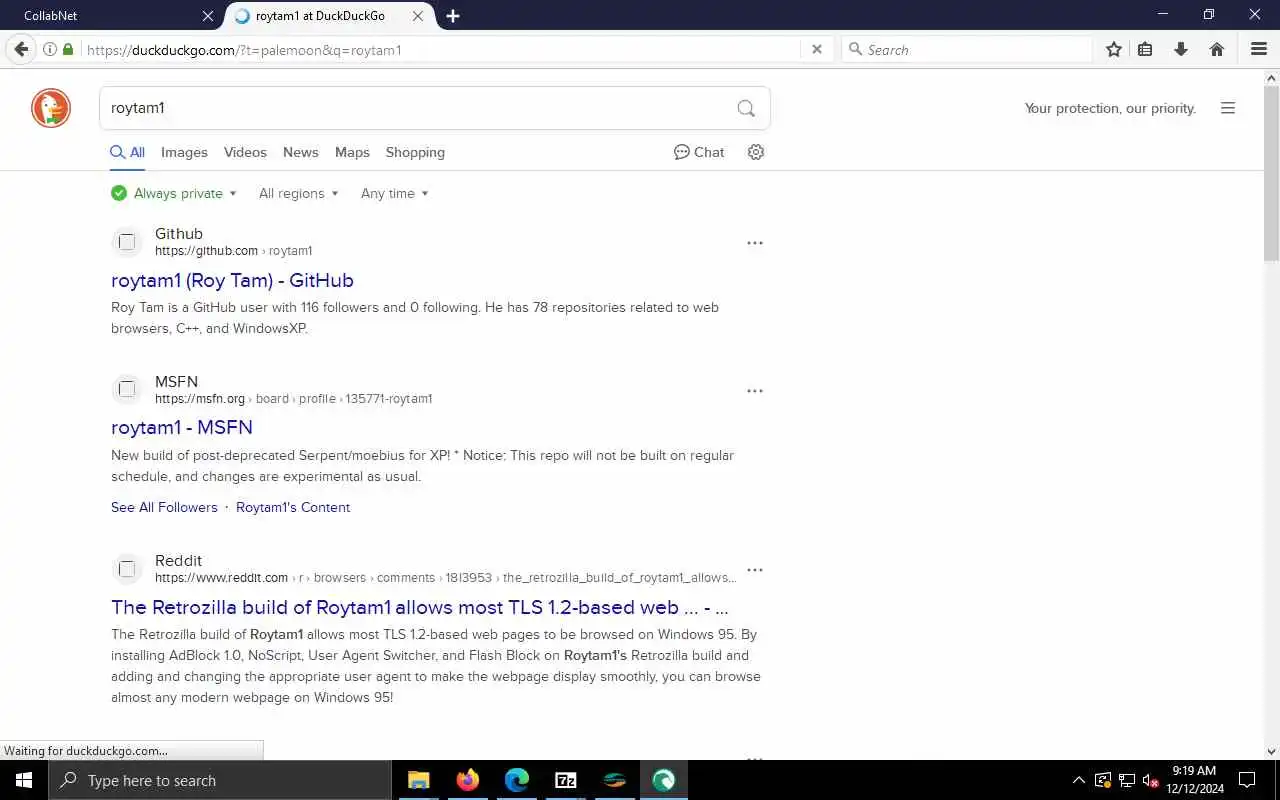Open Pale Moon hamburger menu in toolbar
The height and width of the screenshot is (800, 1280).
(x=1259, y=49)
